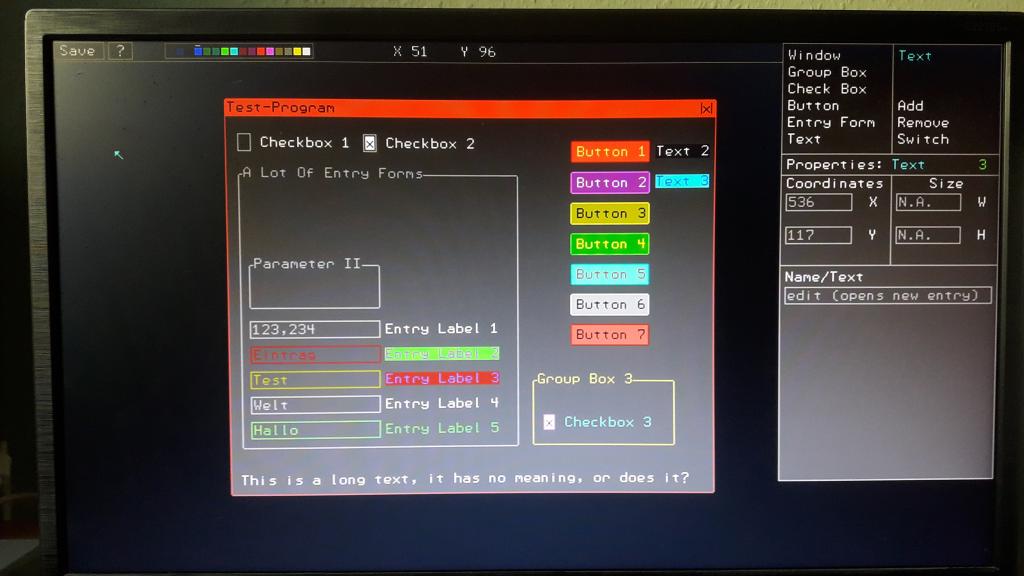Toggle Checkbox 3 in Group Box 3
Image resolution: width=1024 pixels, height=576 pixels.
(549, 422)
